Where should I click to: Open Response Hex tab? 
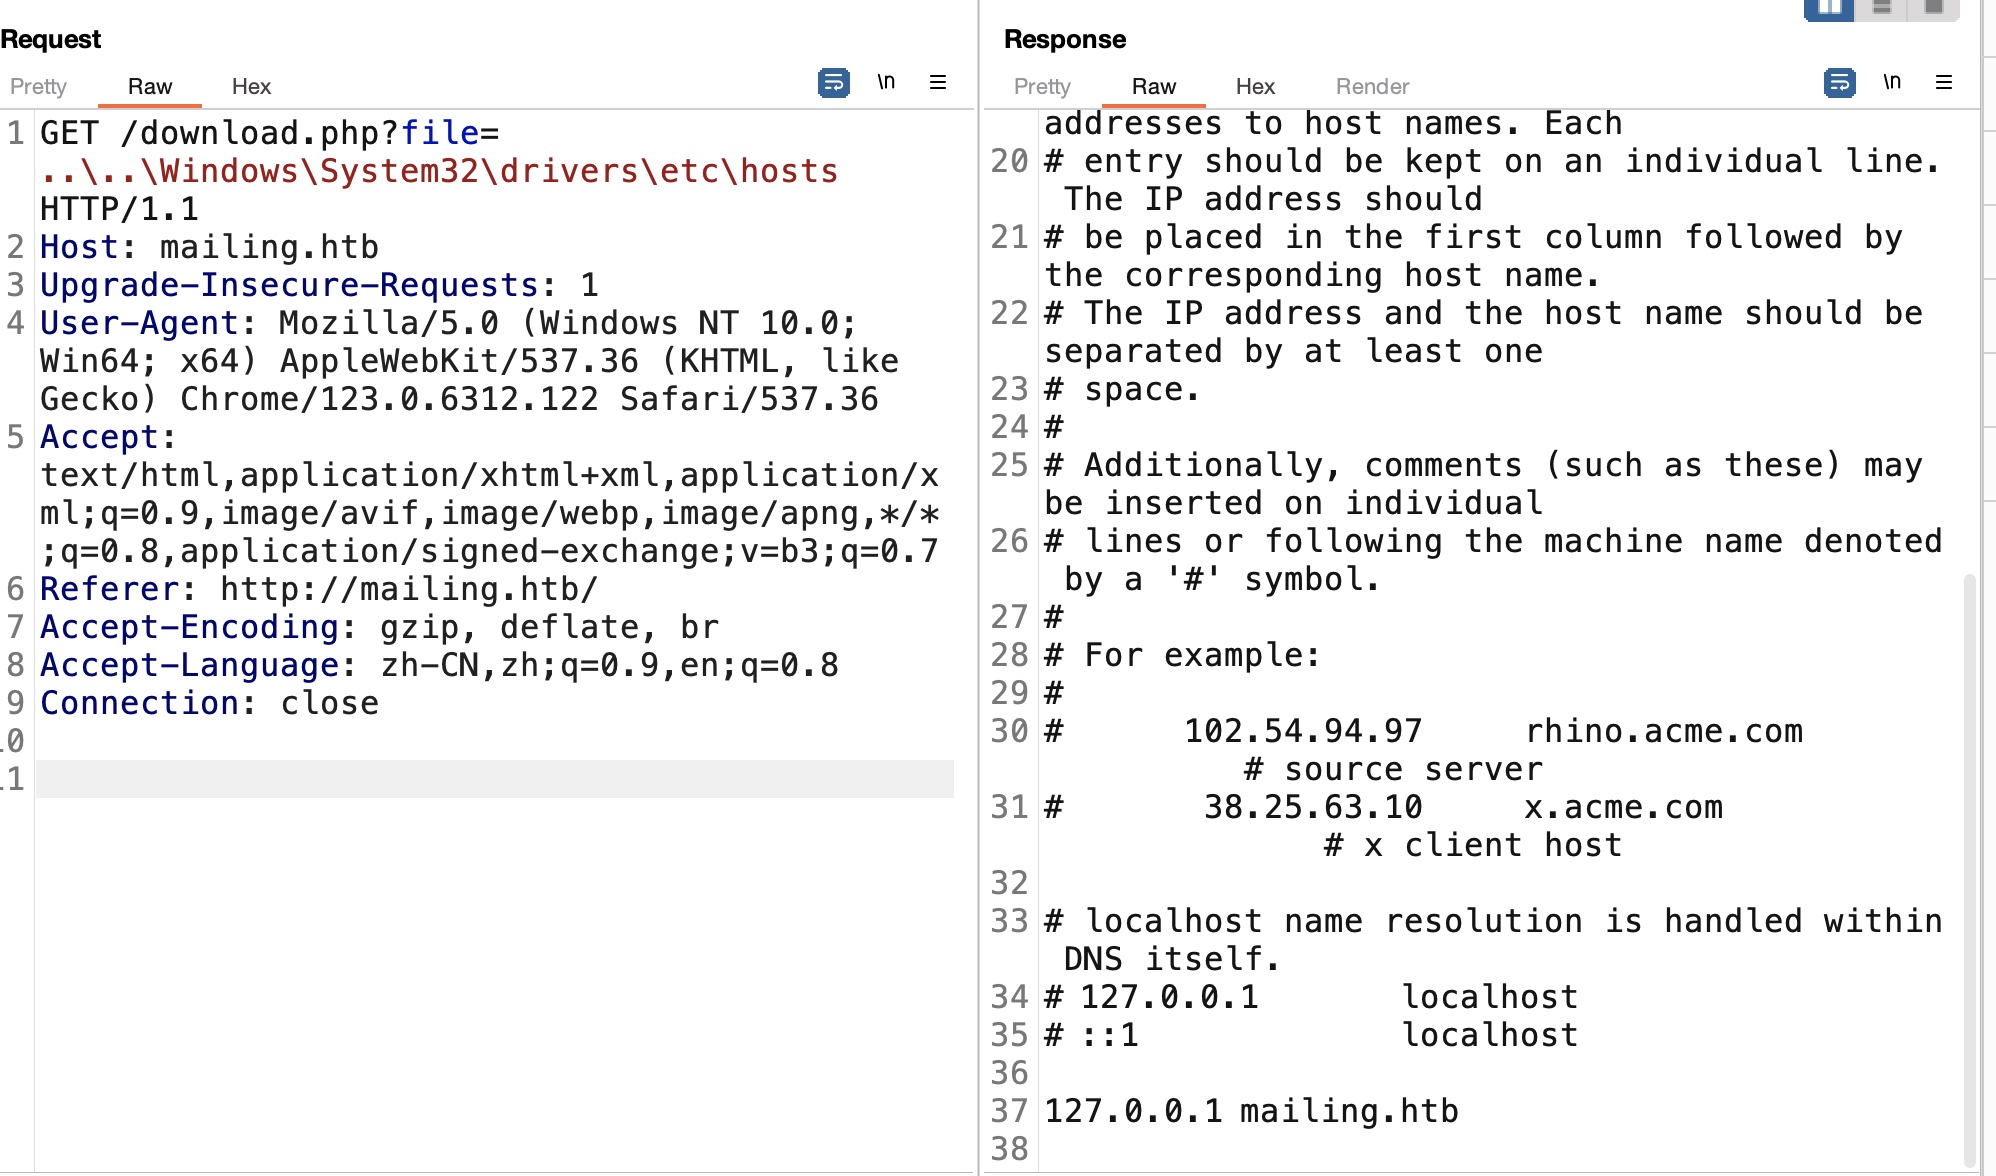(1255, 86)
